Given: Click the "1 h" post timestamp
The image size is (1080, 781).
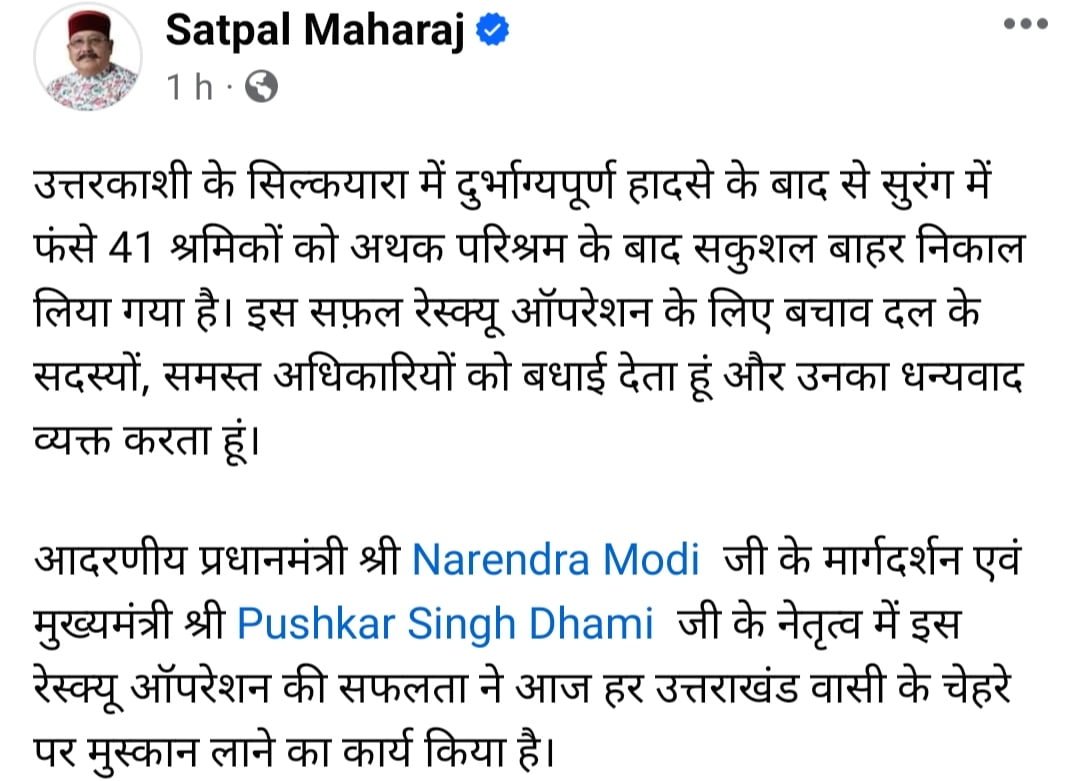Looking at the screenshot, I should click(x=190, y=88).
